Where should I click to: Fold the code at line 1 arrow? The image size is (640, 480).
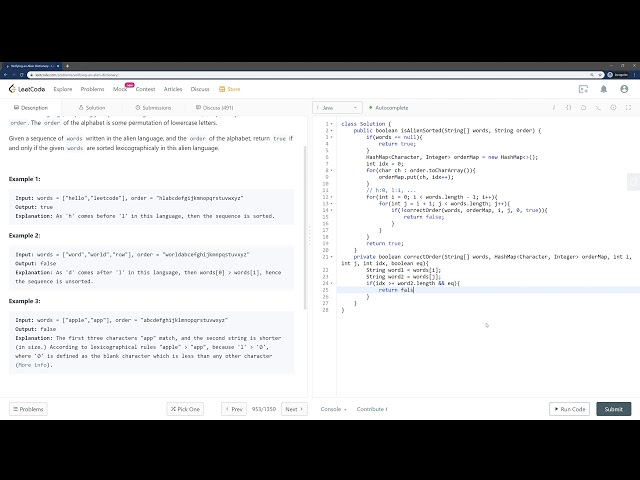pos(331,124)
